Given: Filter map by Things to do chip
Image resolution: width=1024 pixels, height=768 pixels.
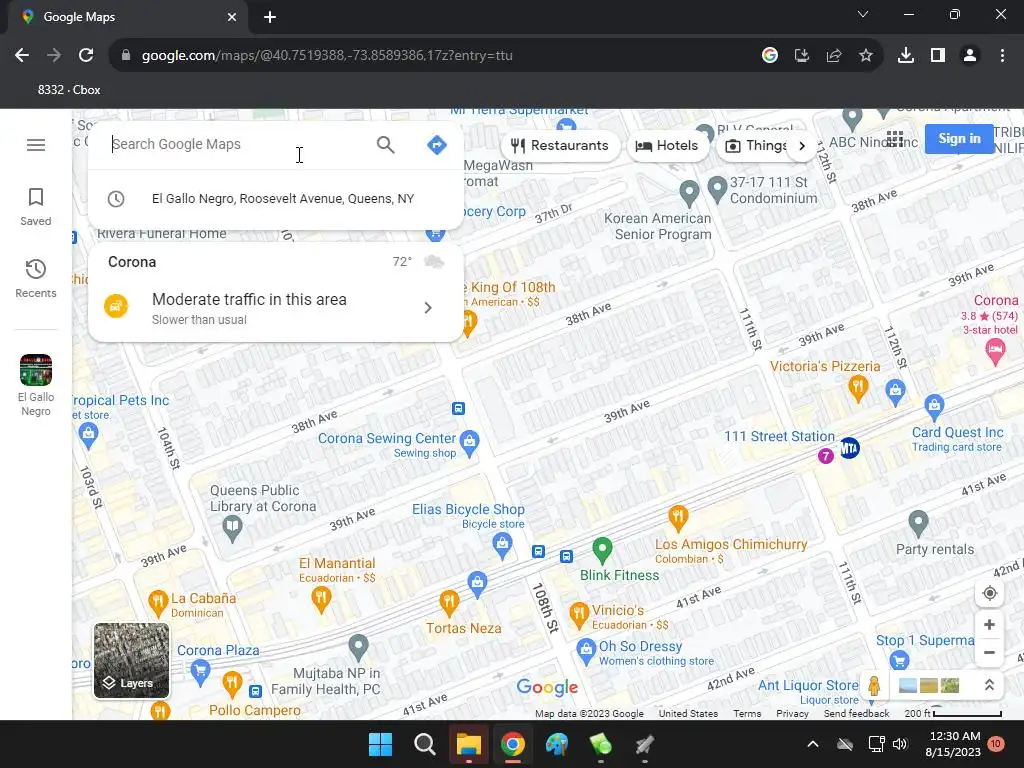Looking at the screenshot, I should [756, 146].
